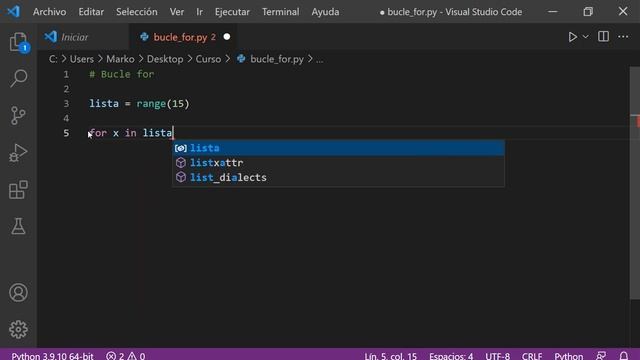Click the VS Code logo in title bar

(x=13, y=11)
